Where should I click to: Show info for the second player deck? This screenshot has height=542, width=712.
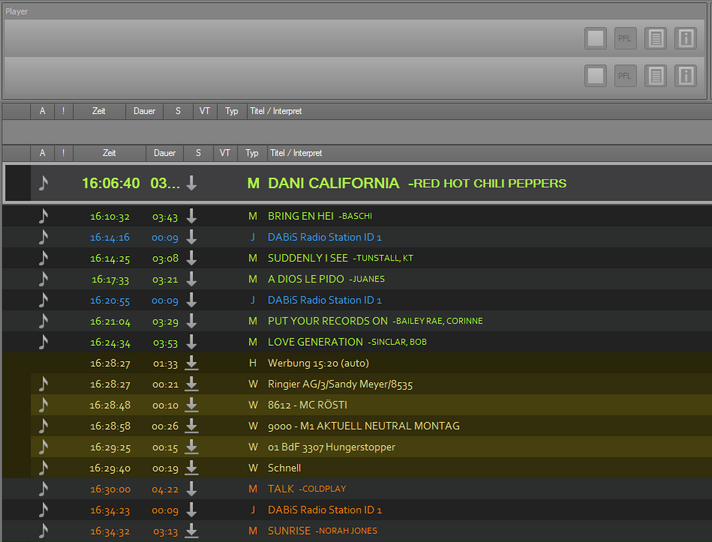point(686,76)
